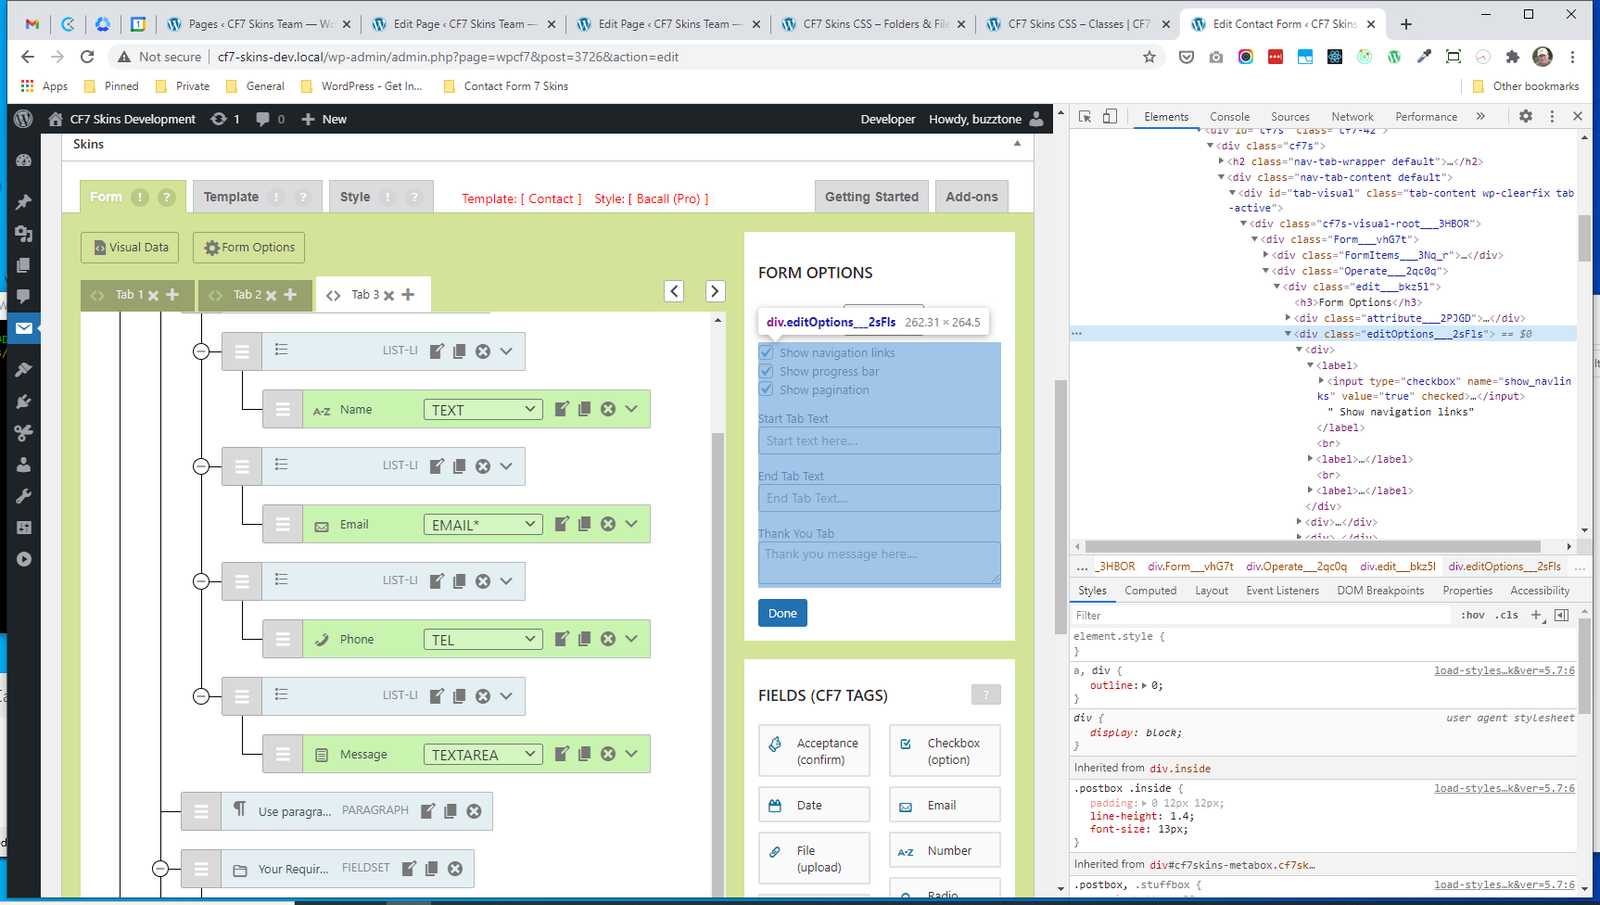The height and width of the screenshot is (905, 1600).
Task: Duplicate the Email field using its copy icon
Action: coord(585,524)
